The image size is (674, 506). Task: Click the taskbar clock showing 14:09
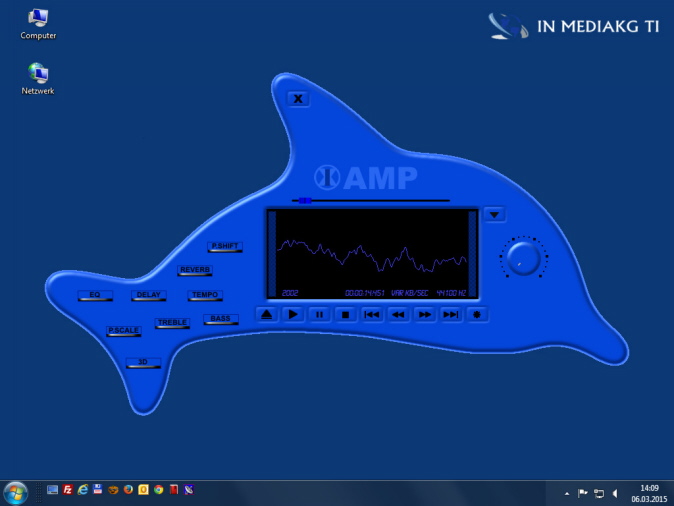click(649, 494)
